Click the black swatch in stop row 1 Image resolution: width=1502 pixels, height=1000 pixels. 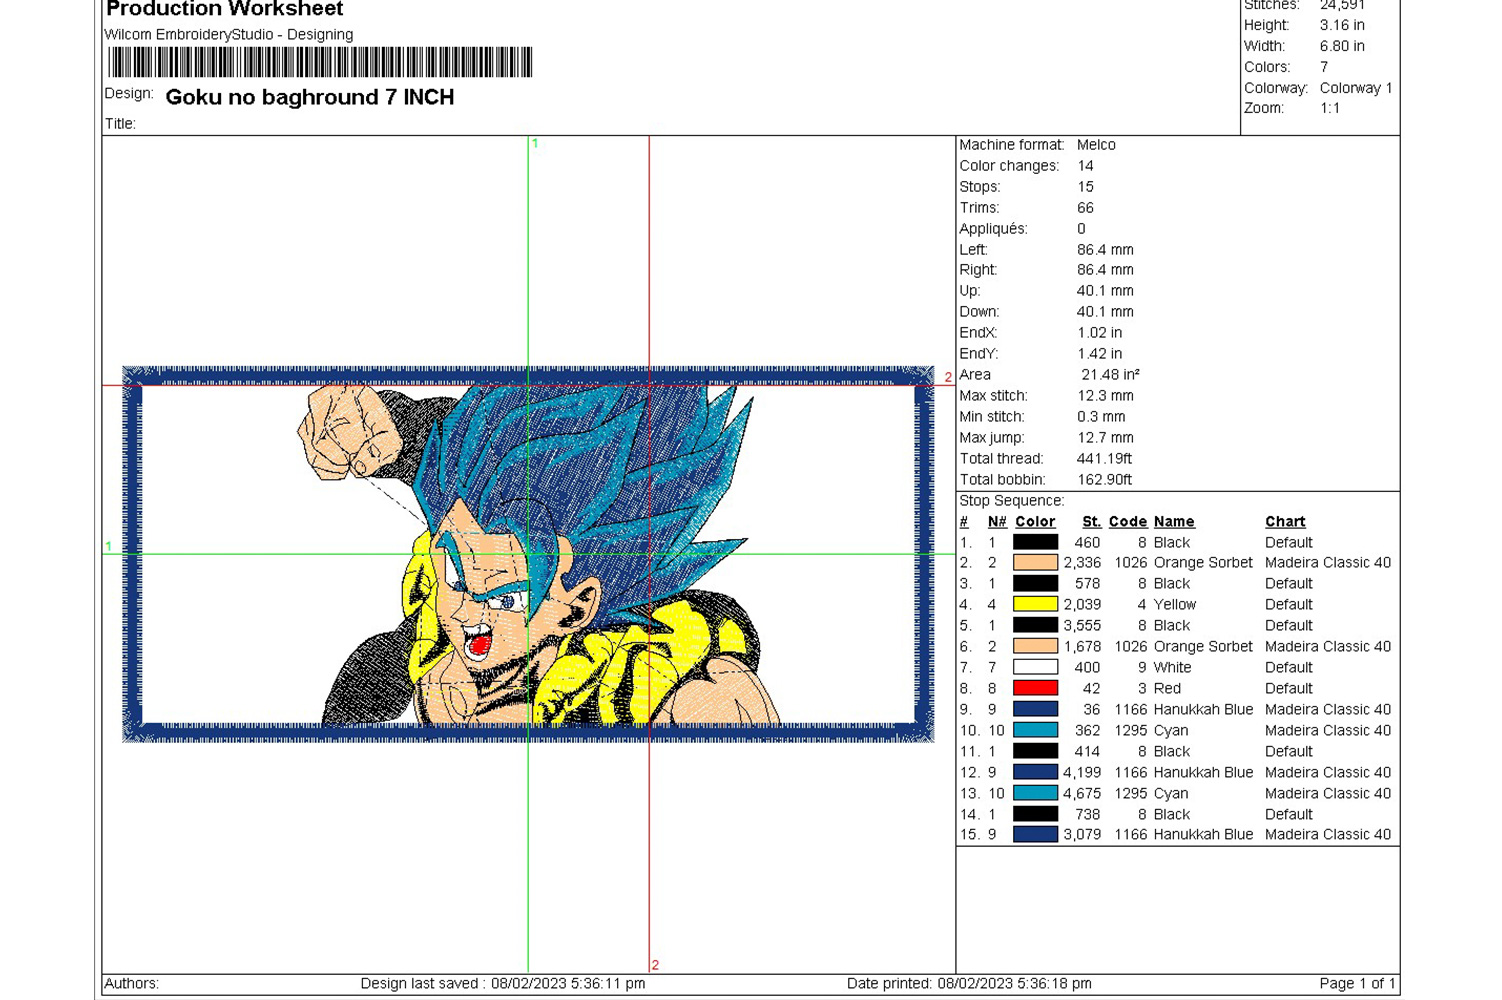pyautogui.click(x=1035, y=542)
